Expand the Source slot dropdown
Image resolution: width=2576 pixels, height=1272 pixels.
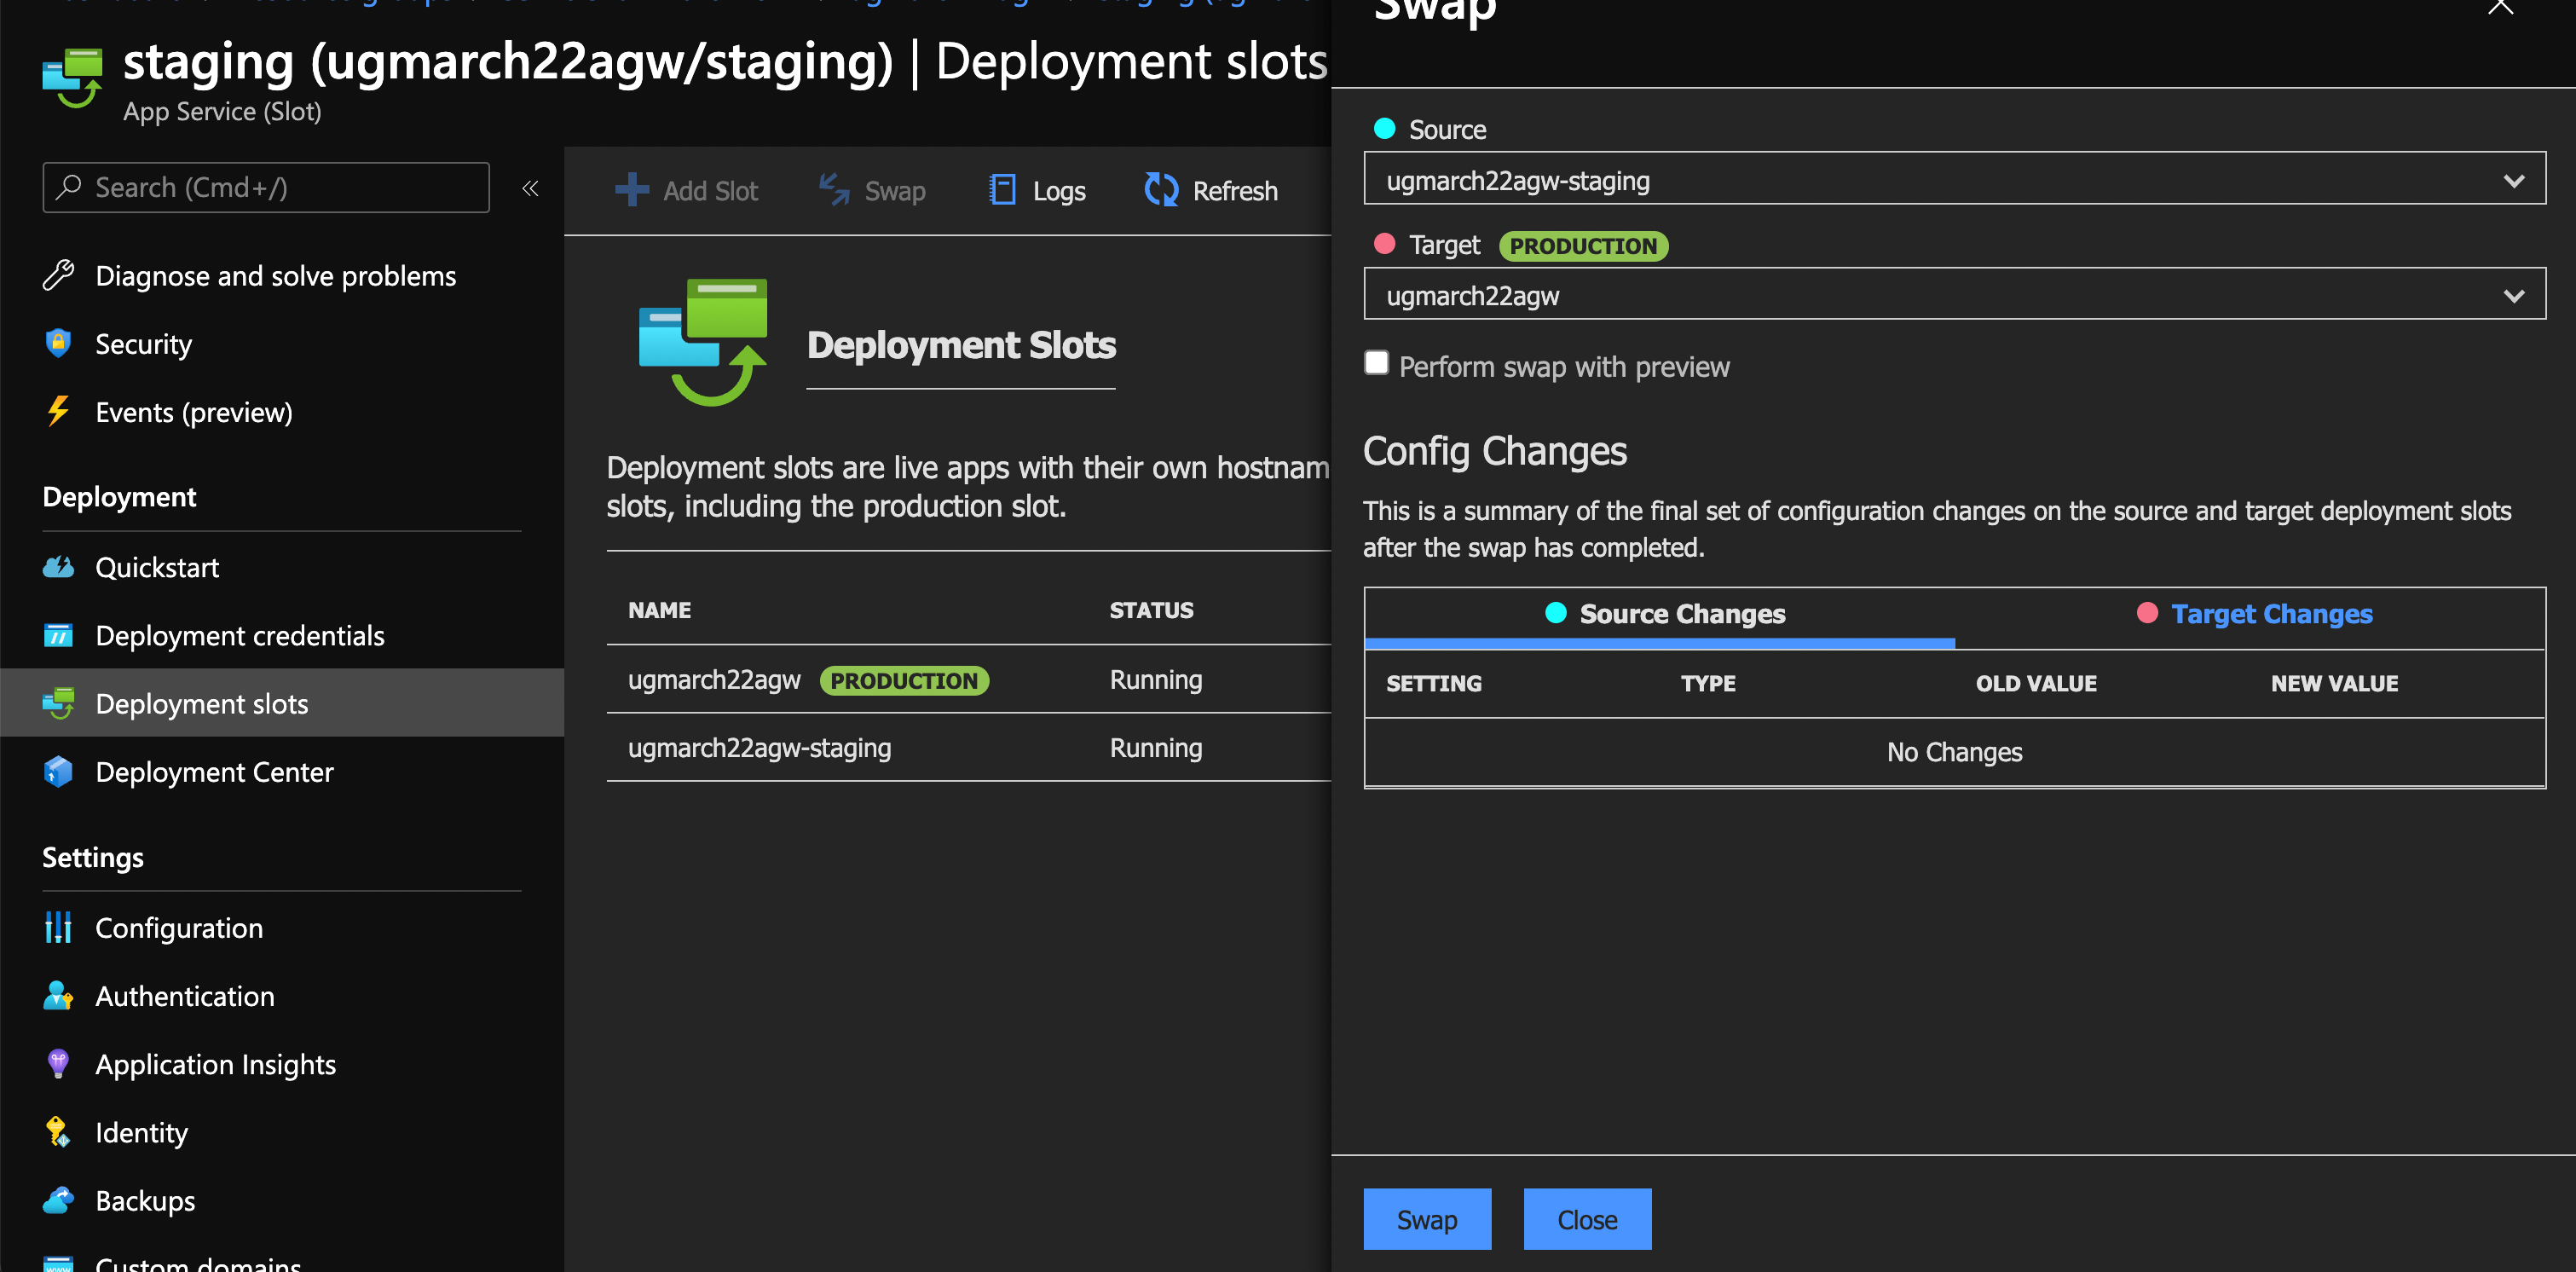click(2514, 181)
